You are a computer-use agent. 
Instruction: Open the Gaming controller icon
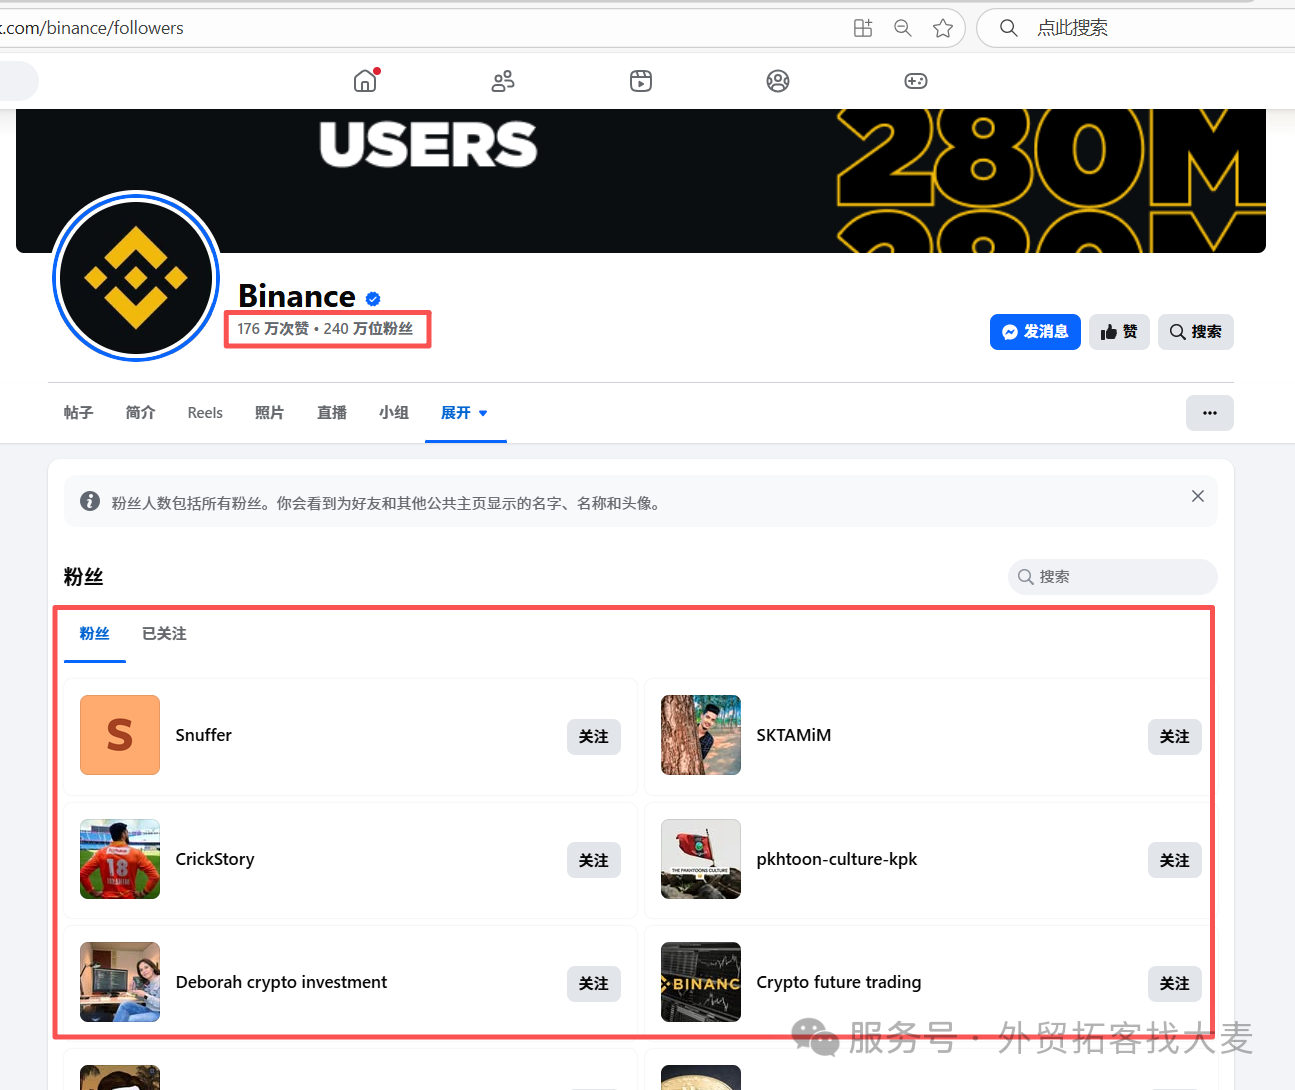tap(916, 81)
